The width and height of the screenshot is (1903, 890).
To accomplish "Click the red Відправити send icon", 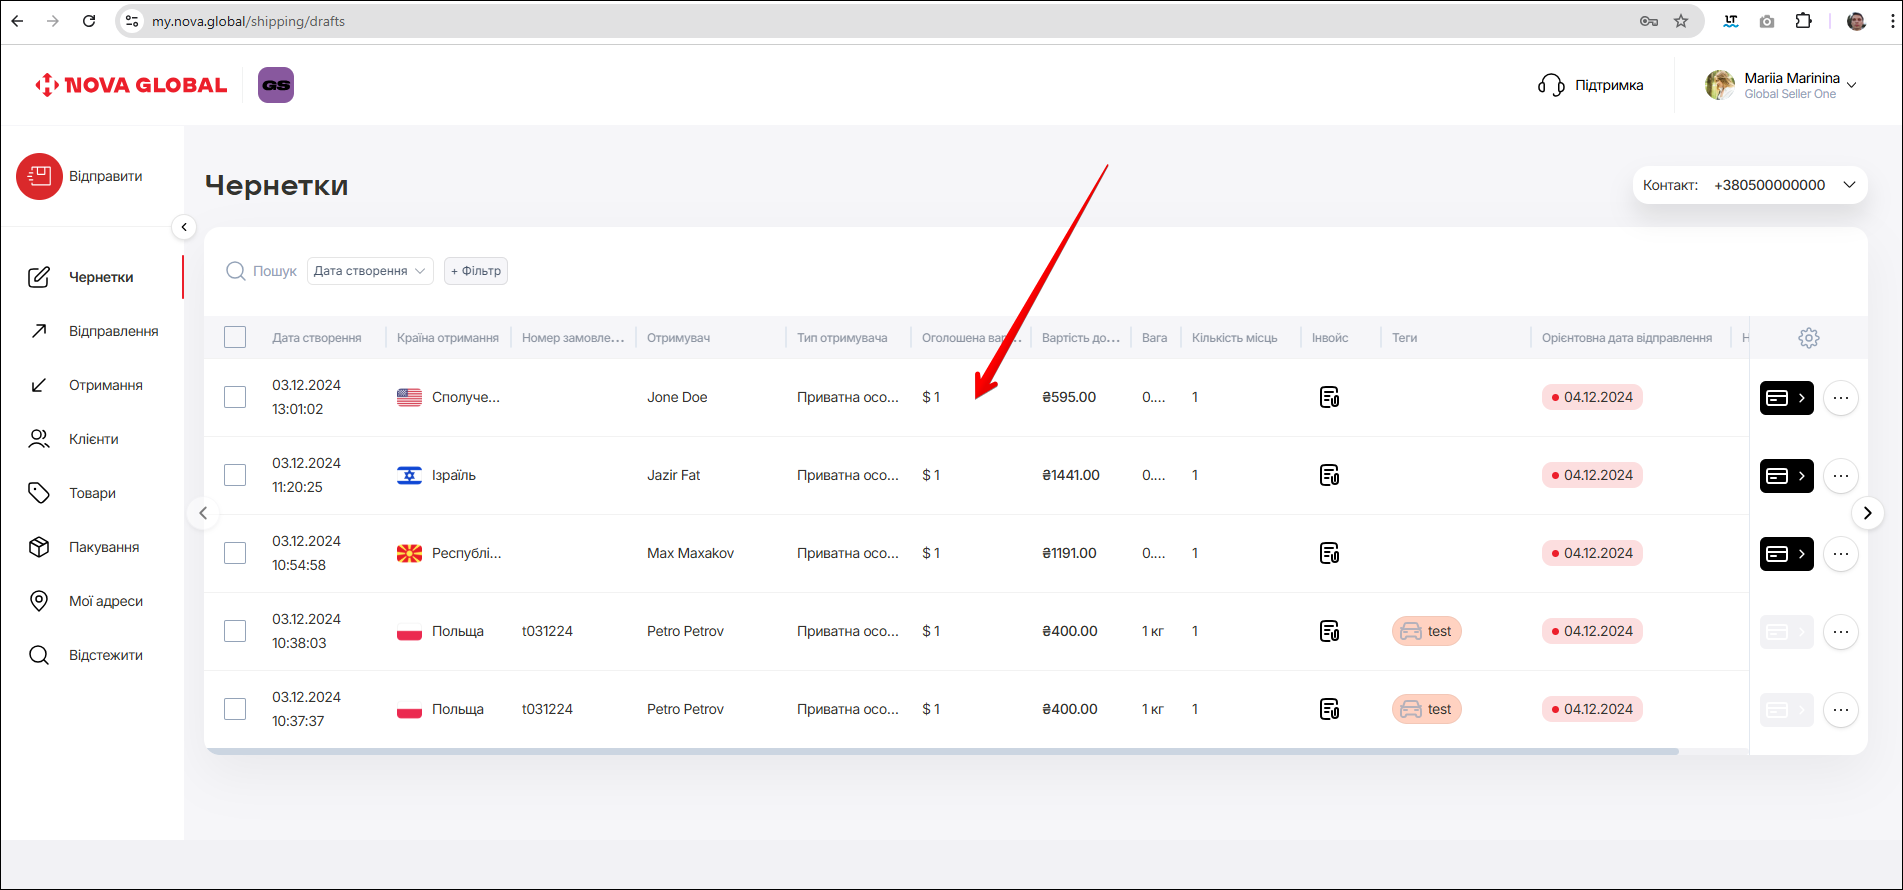I will click(x=39, y=176).
